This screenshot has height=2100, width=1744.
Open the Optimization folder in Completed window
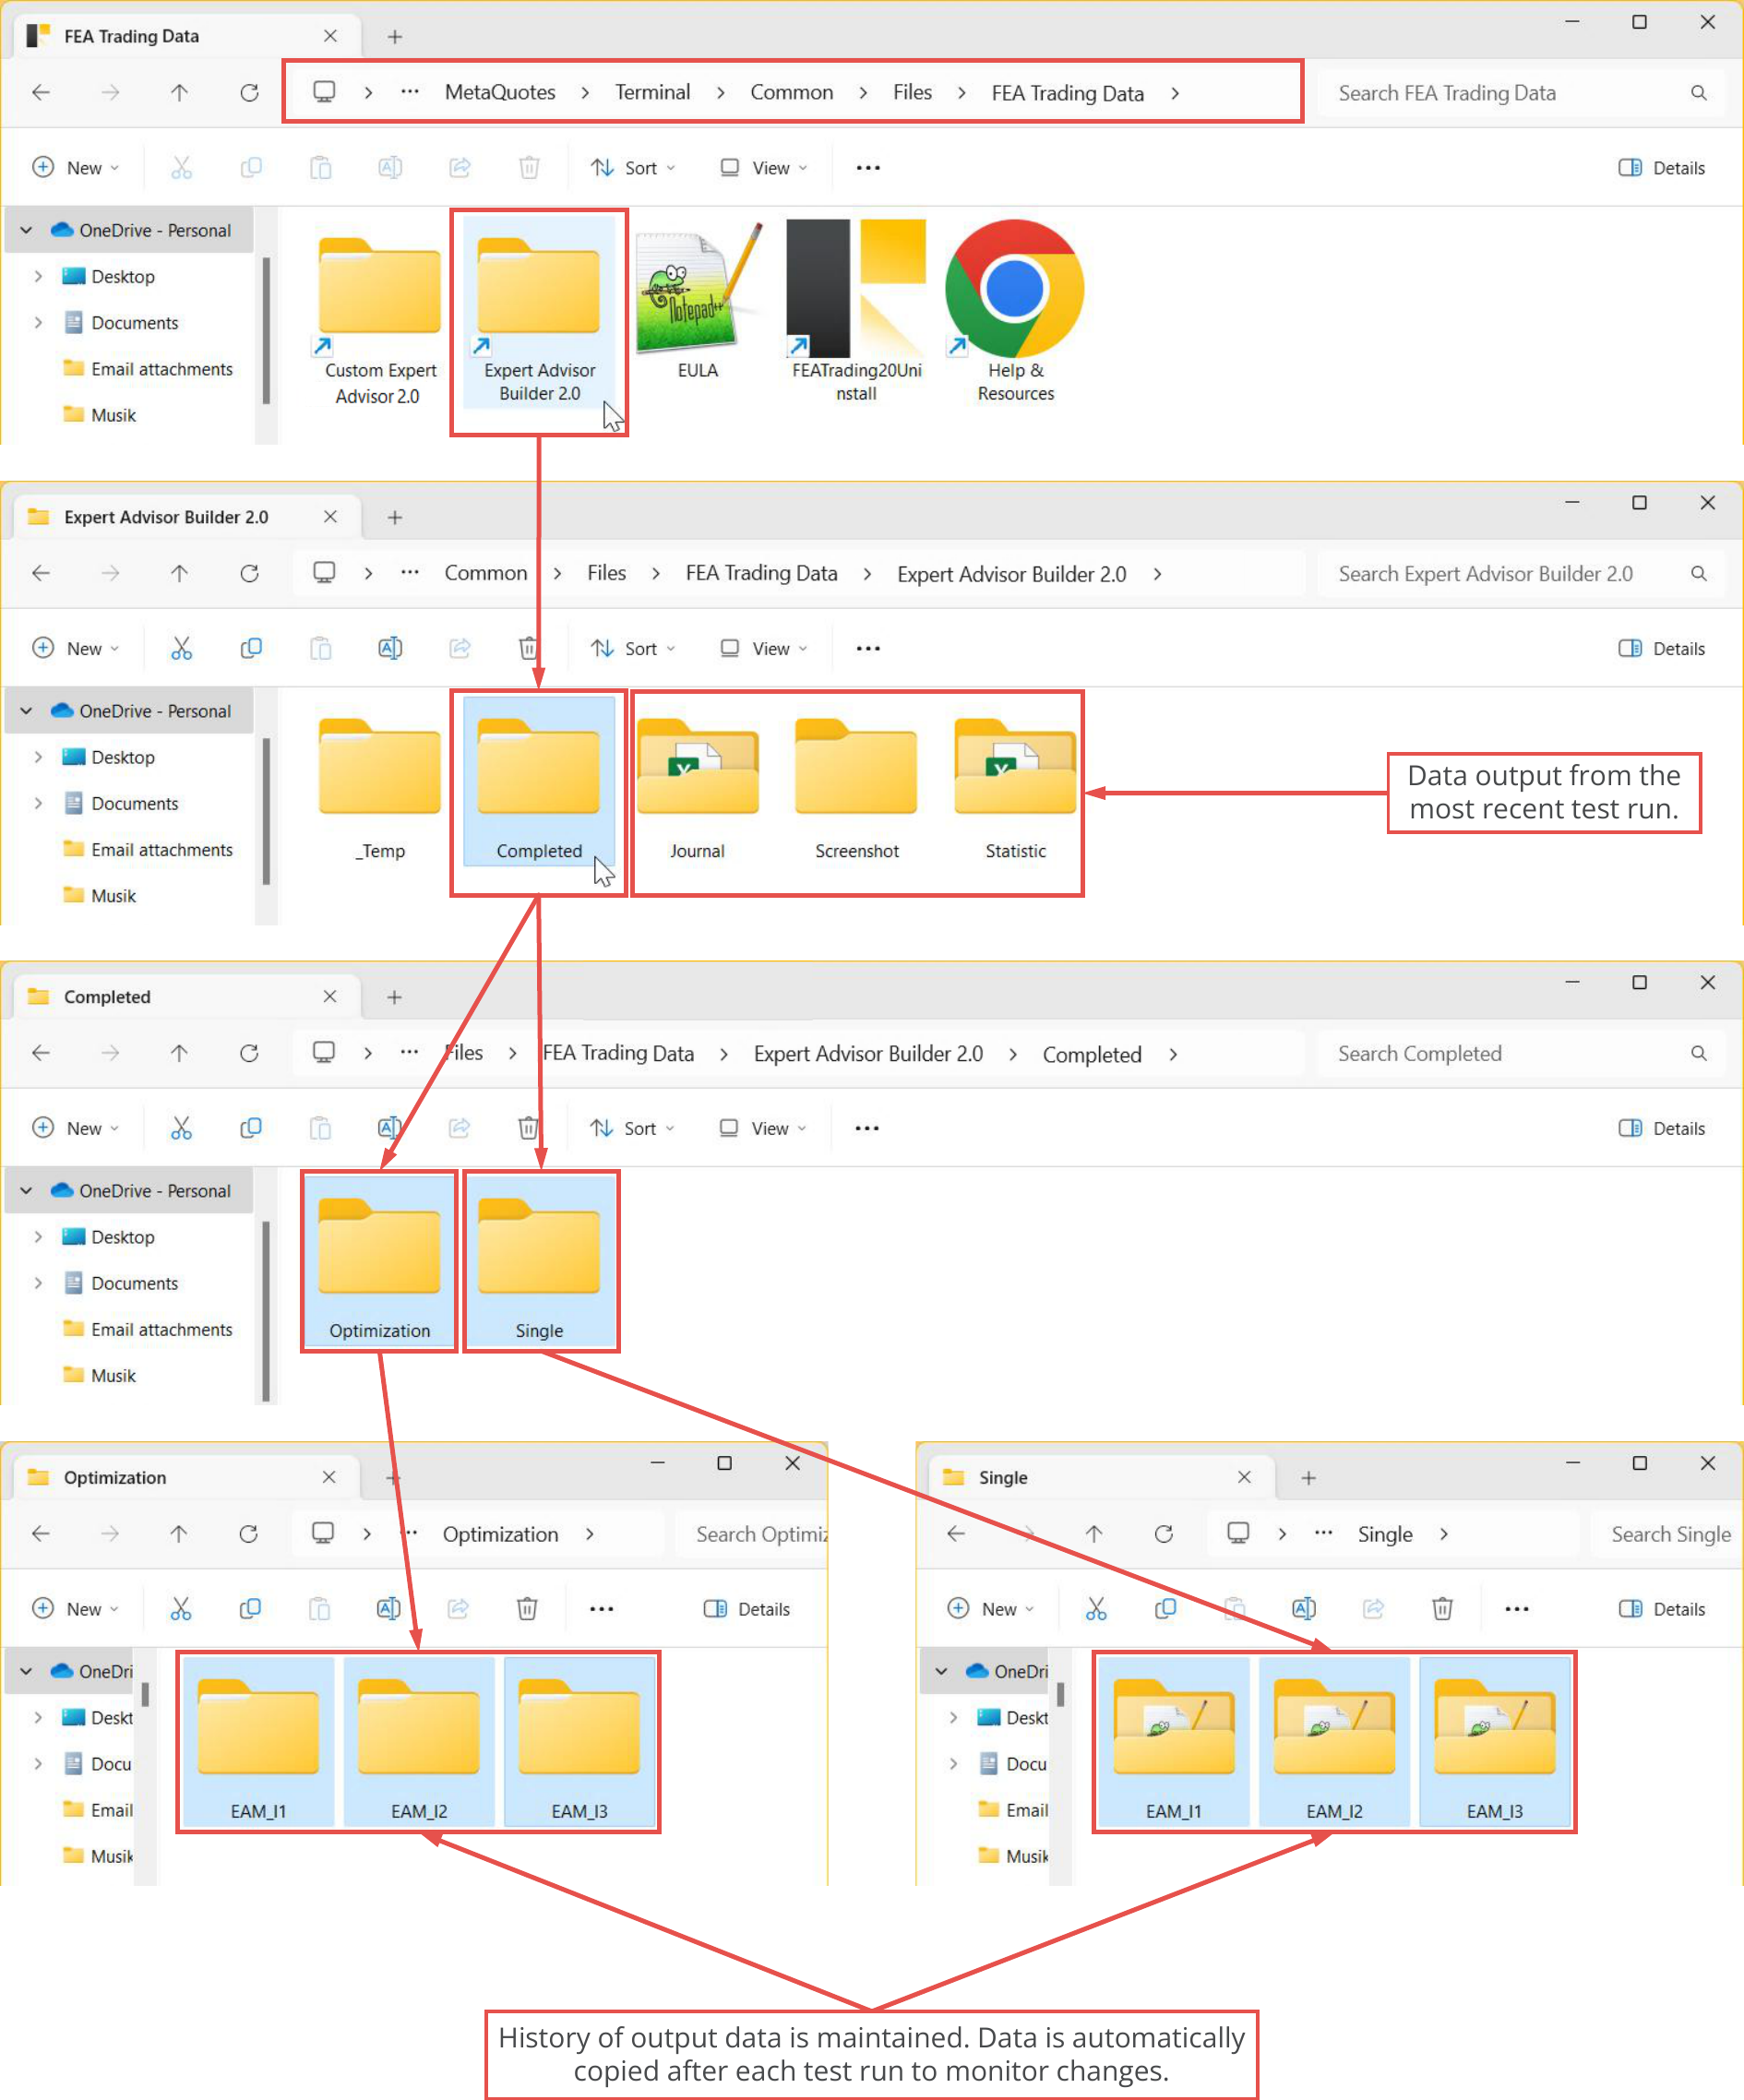(379, 1262)
